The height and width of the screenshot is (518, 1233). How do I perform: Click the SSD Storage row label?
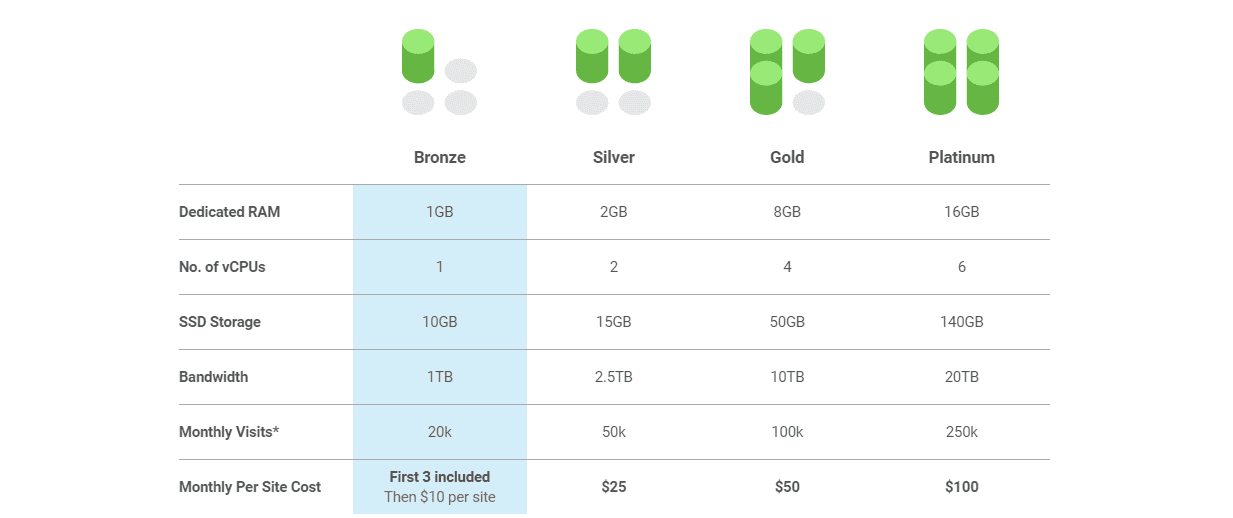220,322
